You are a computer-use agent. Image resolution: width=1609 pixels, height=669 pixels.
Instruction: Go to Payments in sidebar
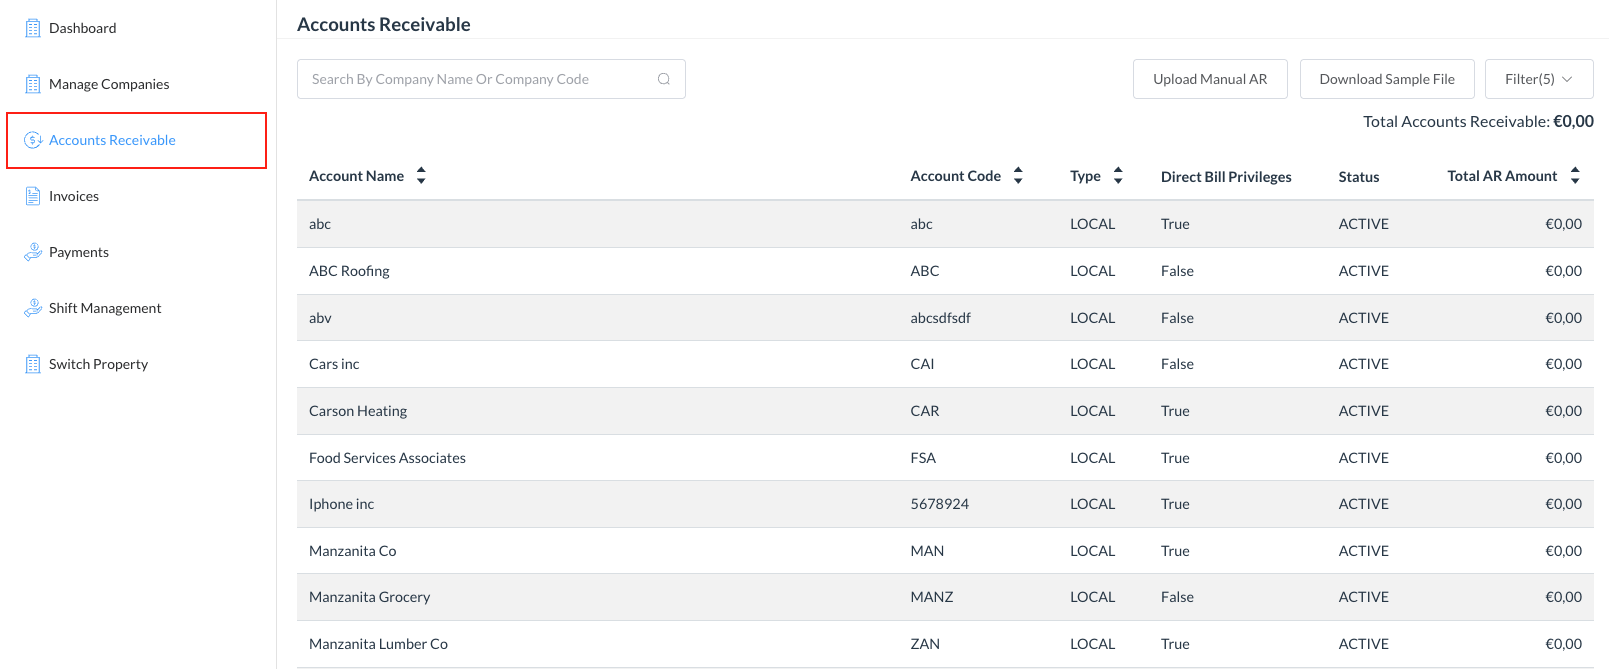click(79, 252)
